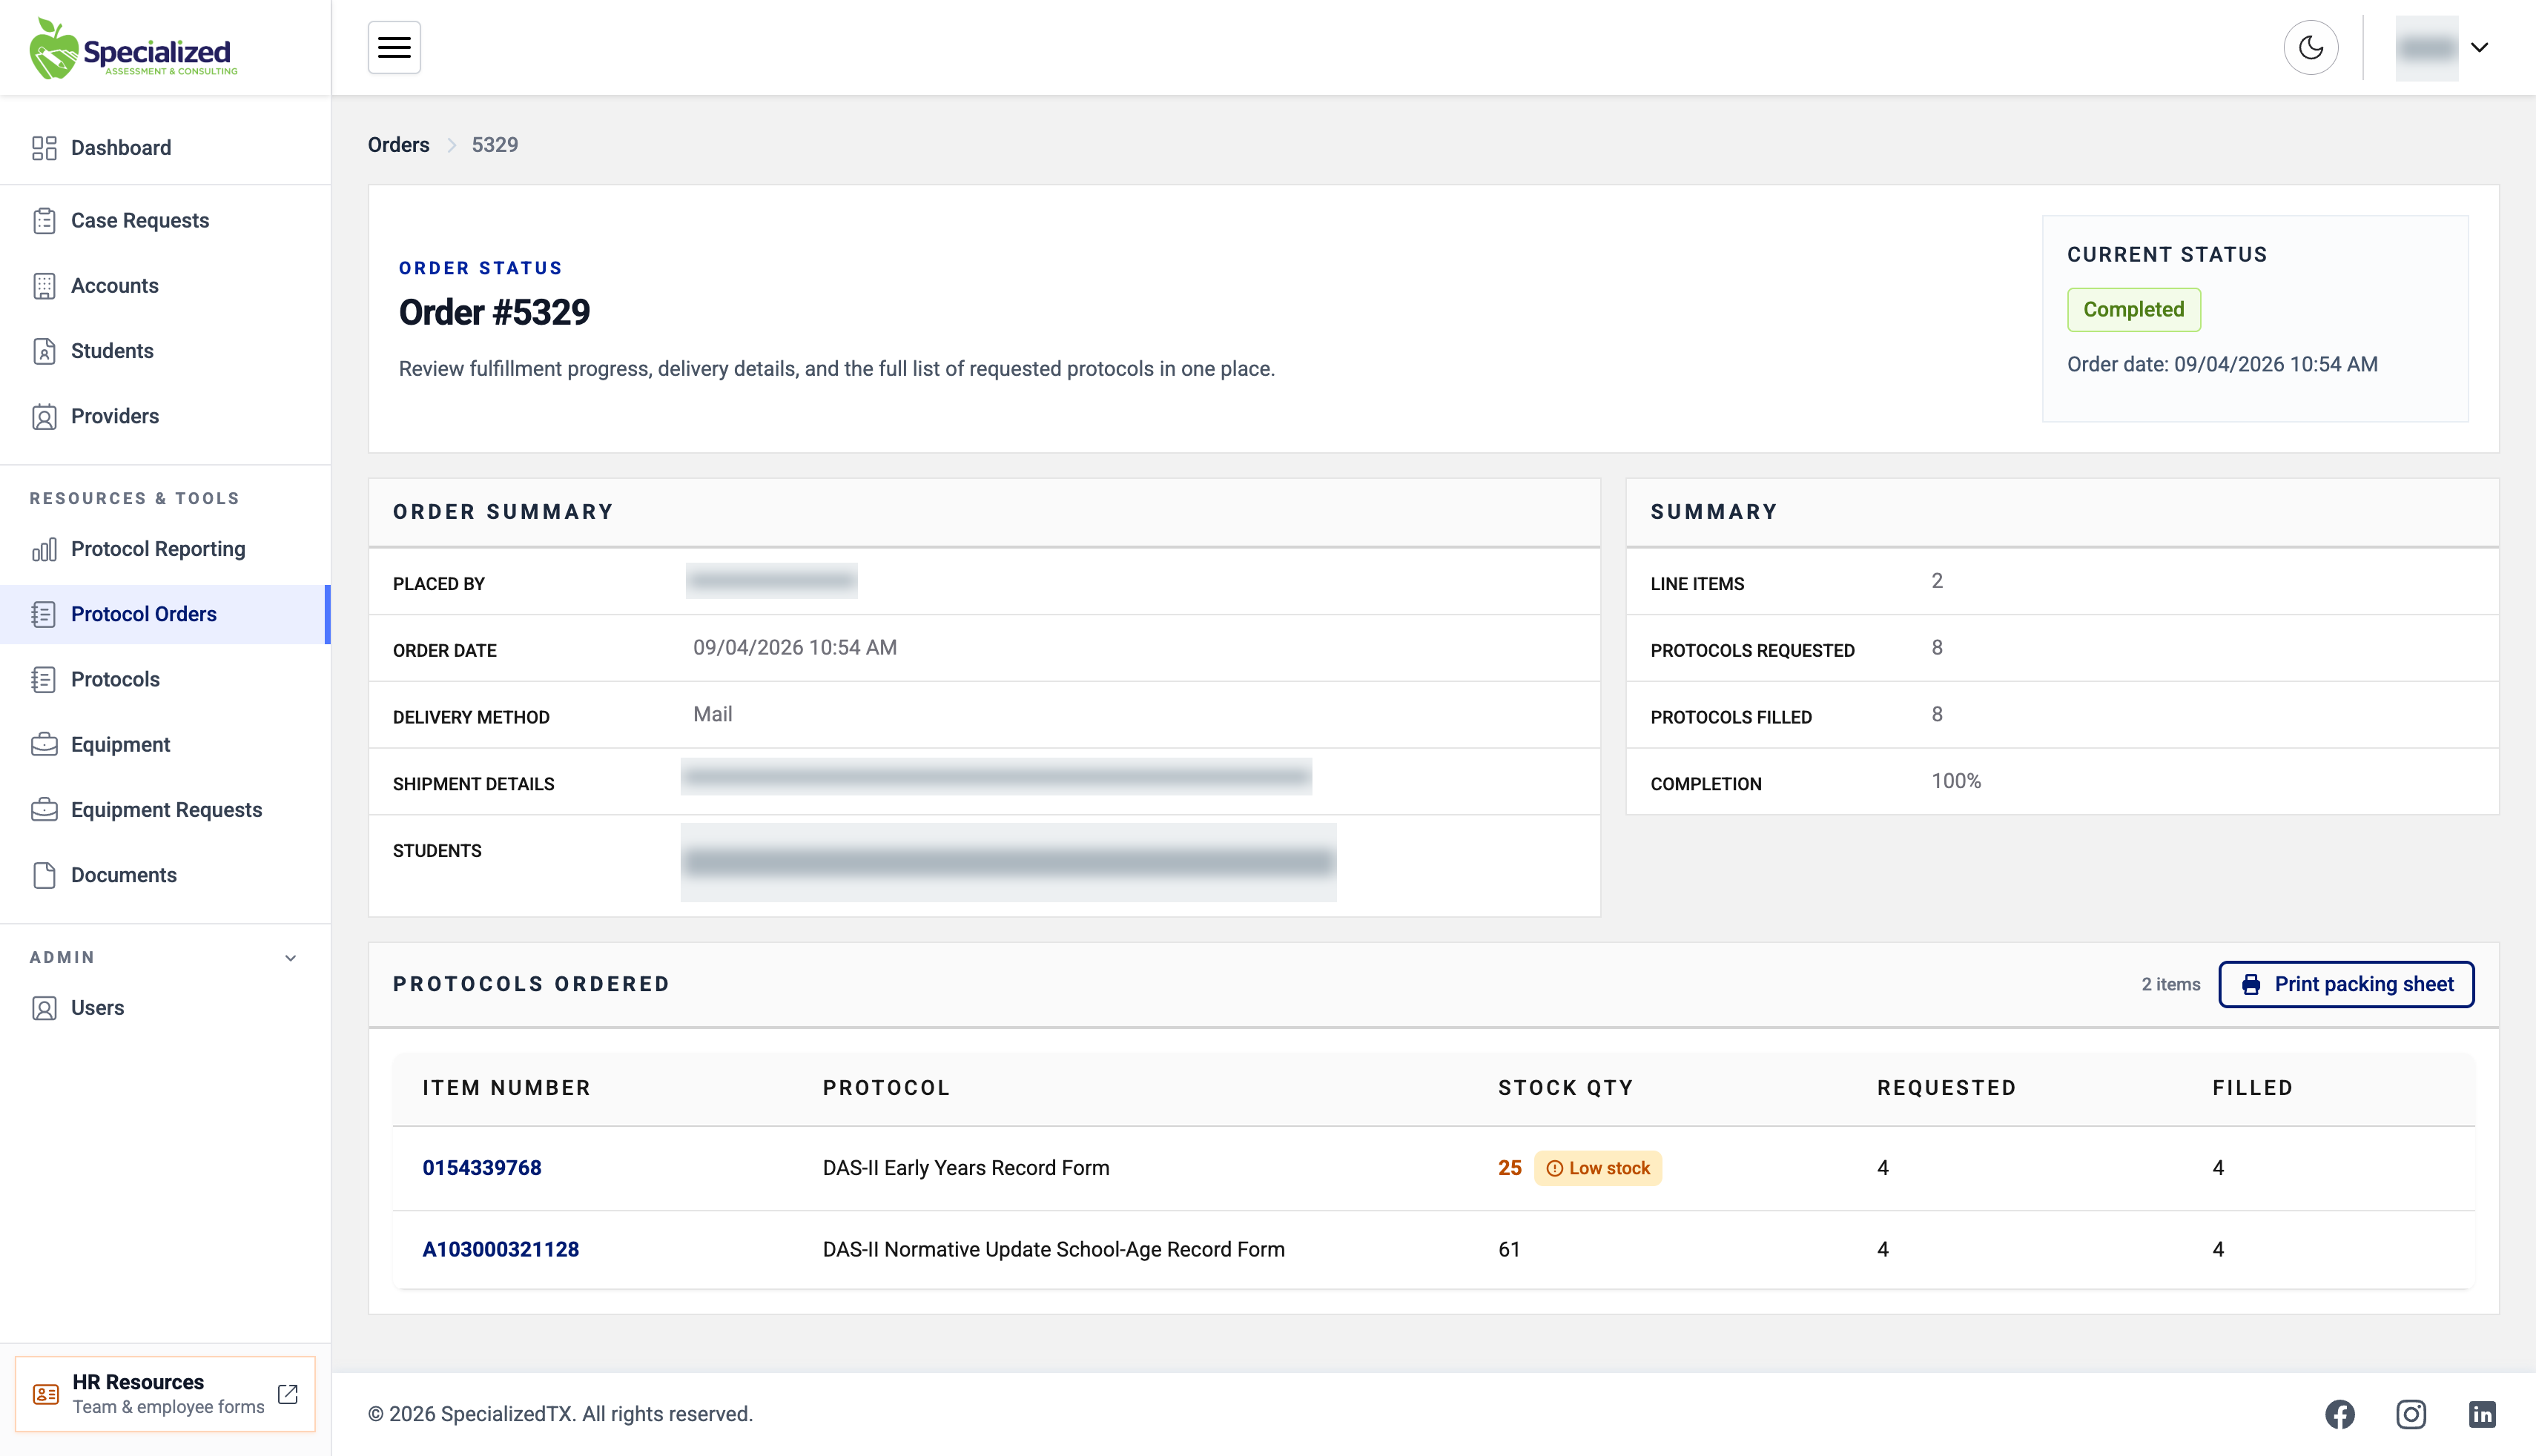Click the Documents file icon
The image size is (2536, 1456).
[44, 875]
